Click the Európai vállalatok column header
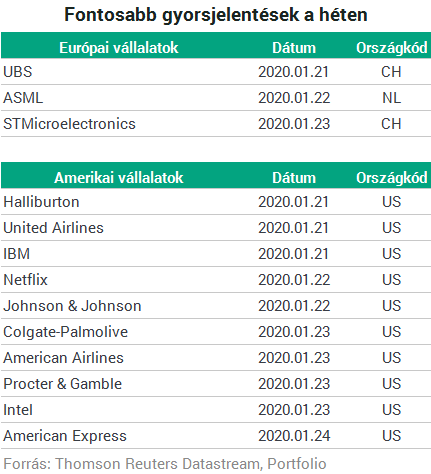 coord(119,48)
